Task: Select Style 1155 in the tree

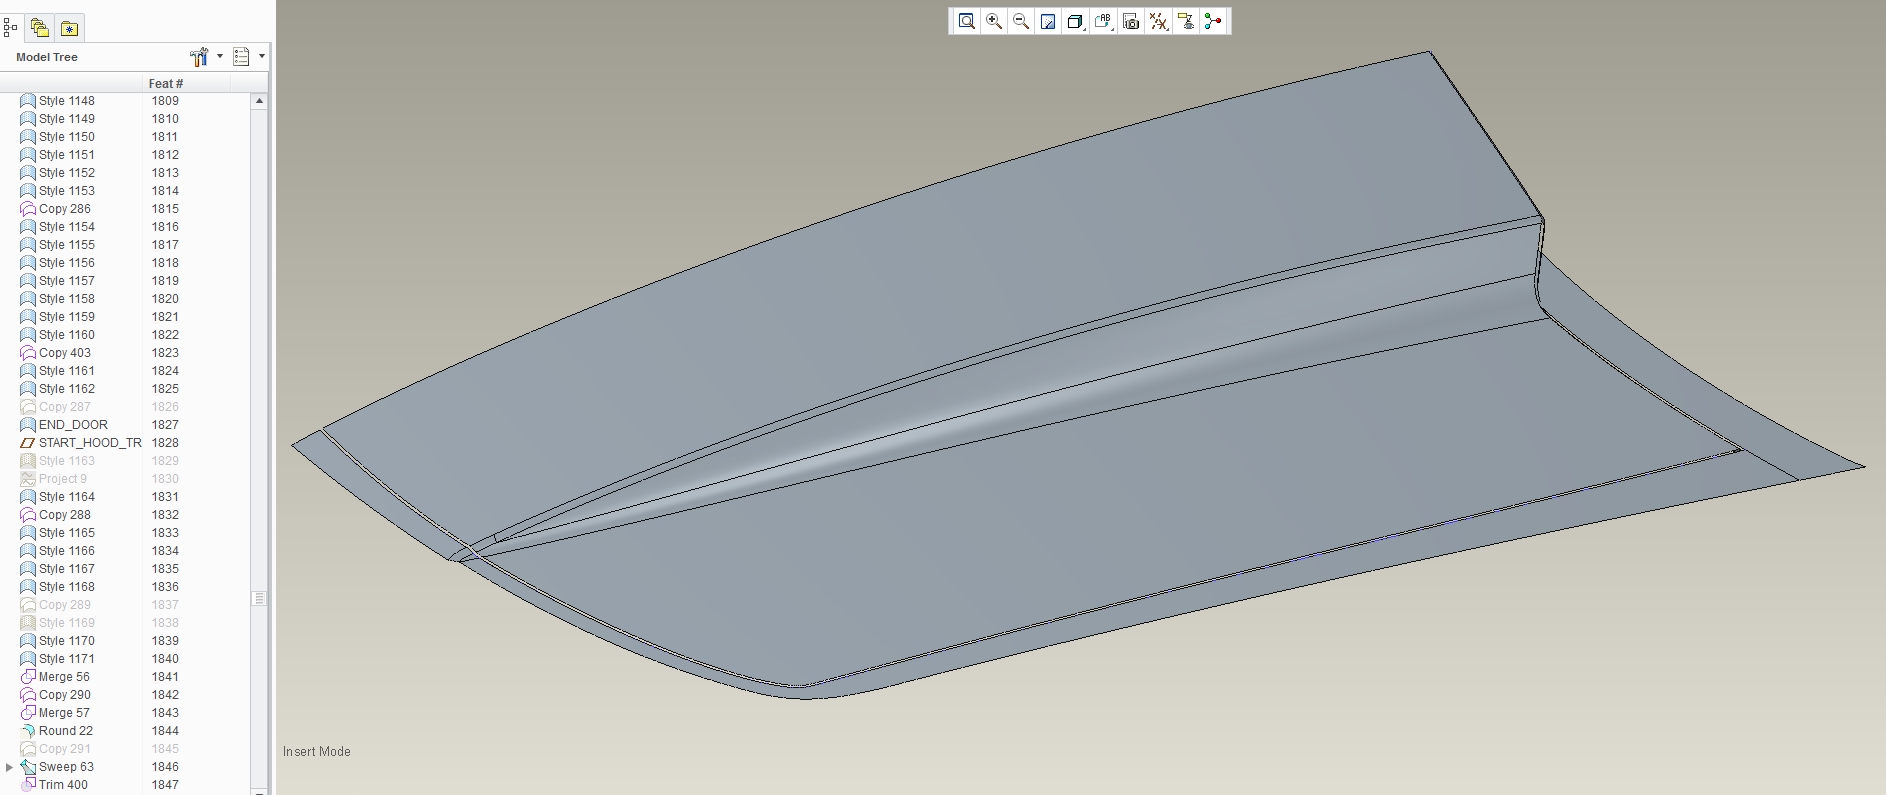Action: pyautogui.click(x=67, y=245)
